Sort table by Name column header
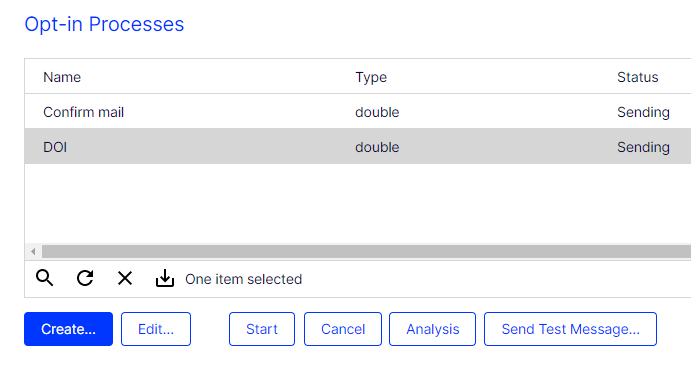The image size is (691, 370). tap(62, 77)
